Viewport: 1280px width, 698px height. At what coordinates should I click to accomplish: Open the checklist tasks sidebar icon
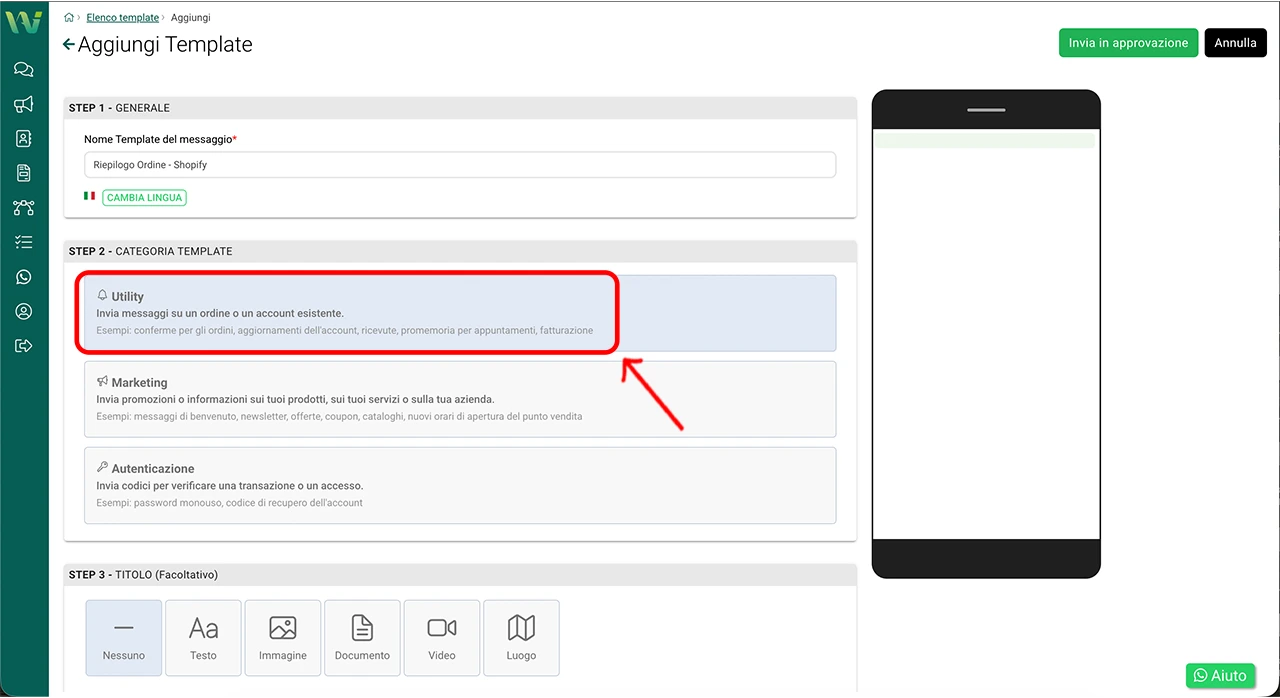24,242
